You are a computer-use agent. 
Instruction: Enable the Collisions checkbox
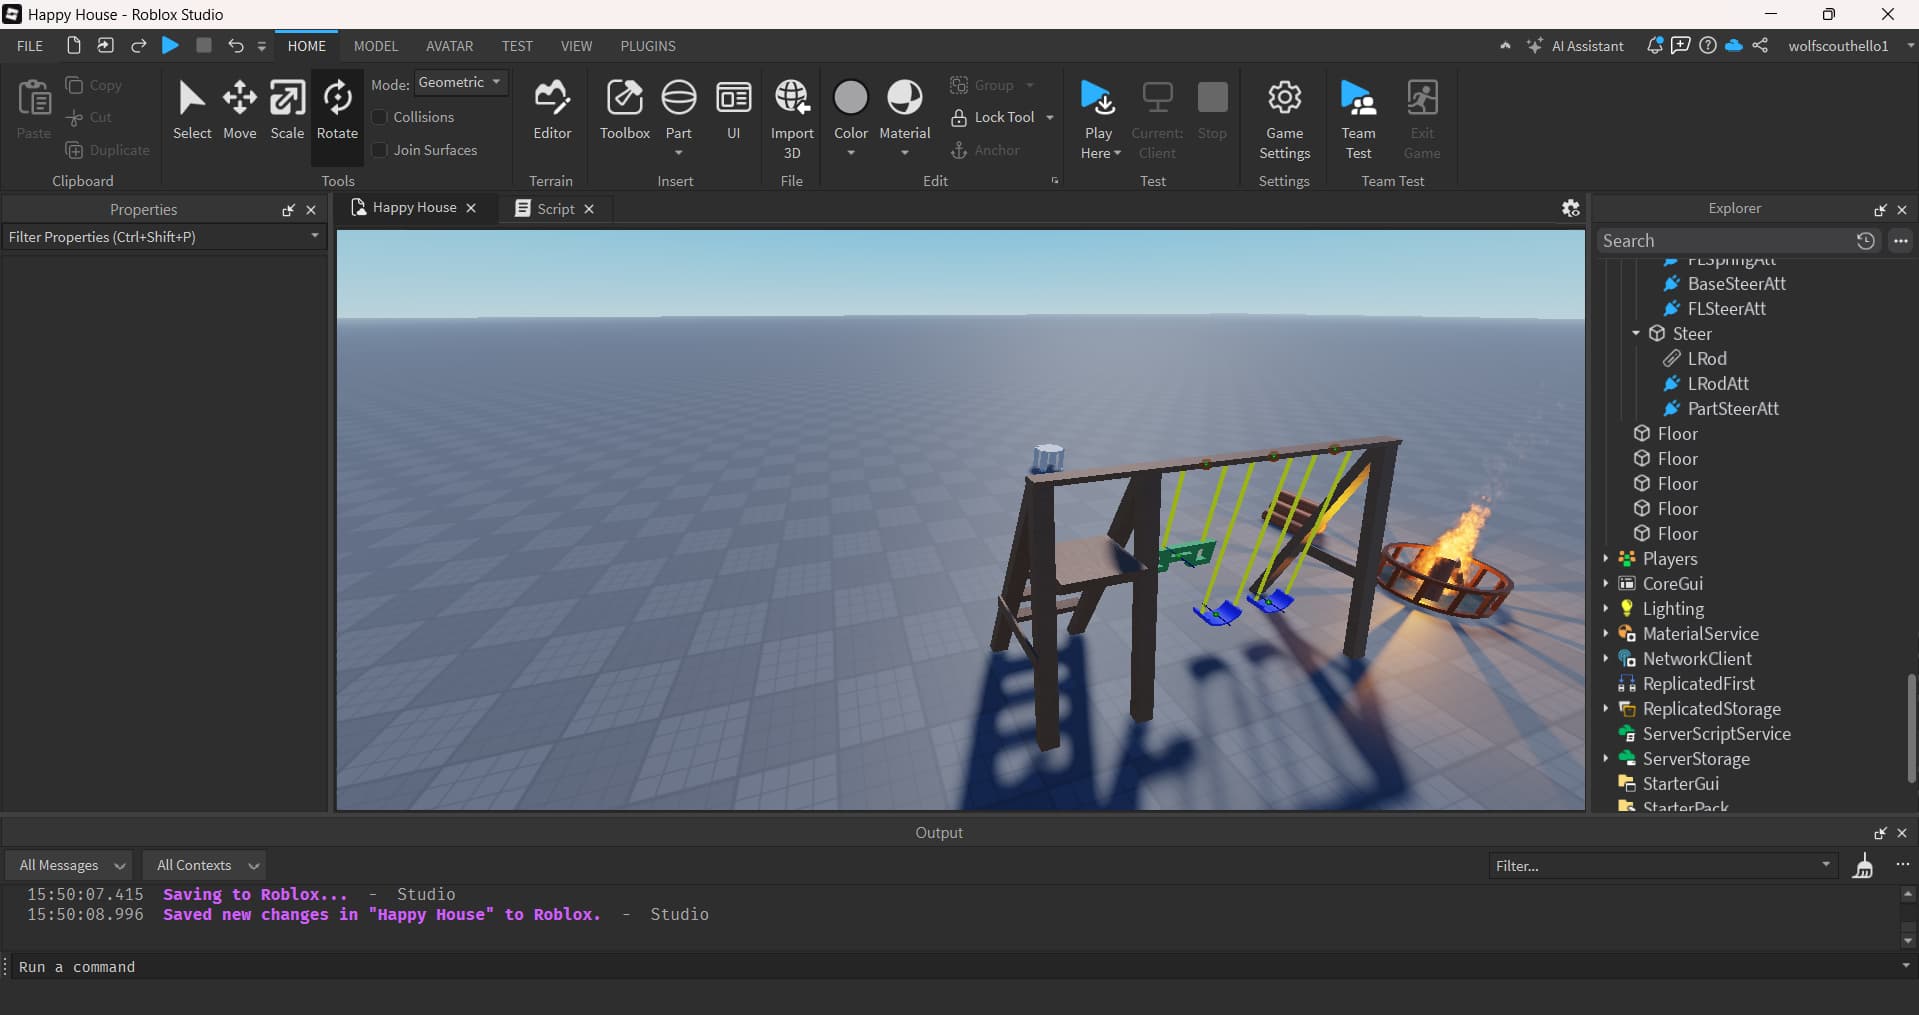coord(380,117)
